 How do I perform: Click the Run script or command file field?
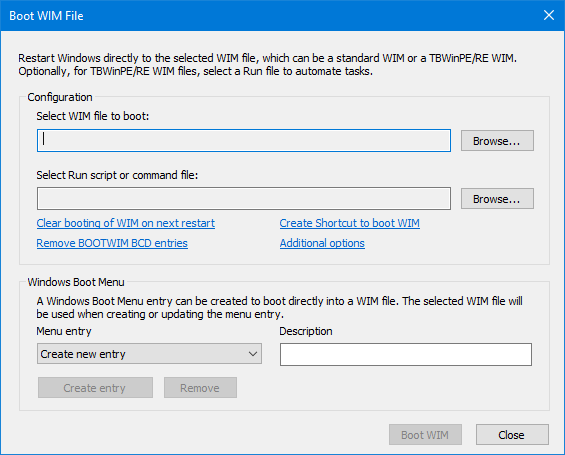coord(244,198)
